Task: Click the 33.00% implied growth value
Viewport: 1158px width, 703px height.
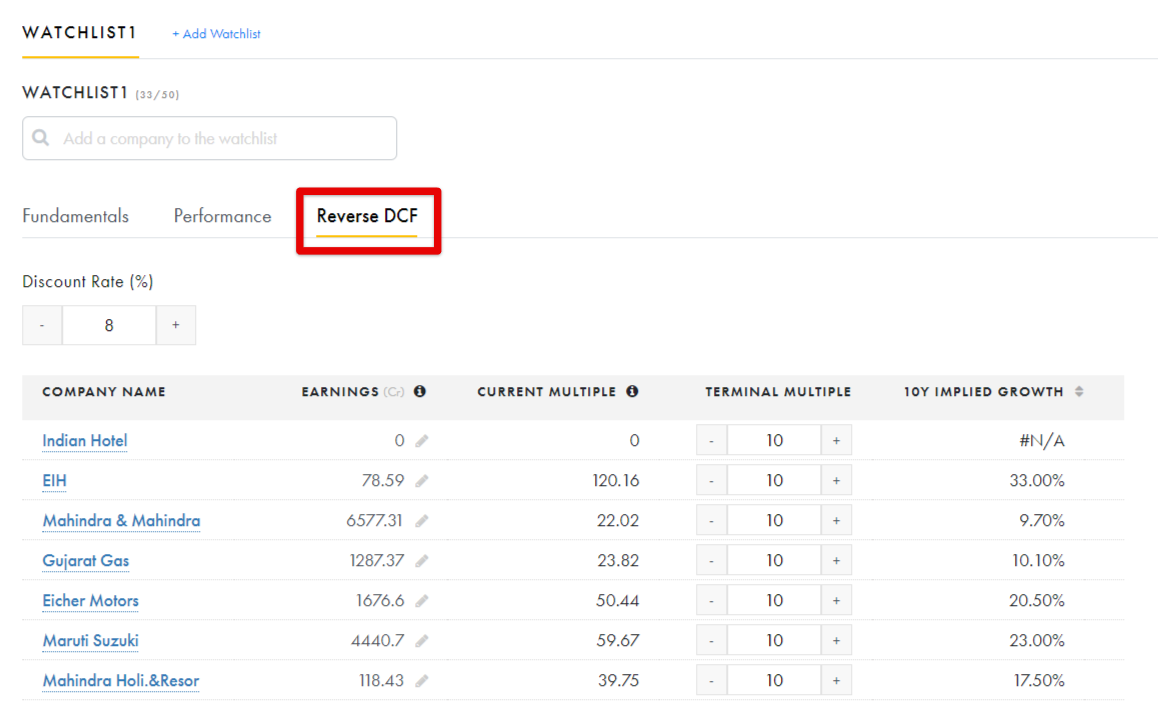Action: [1037, 481]
